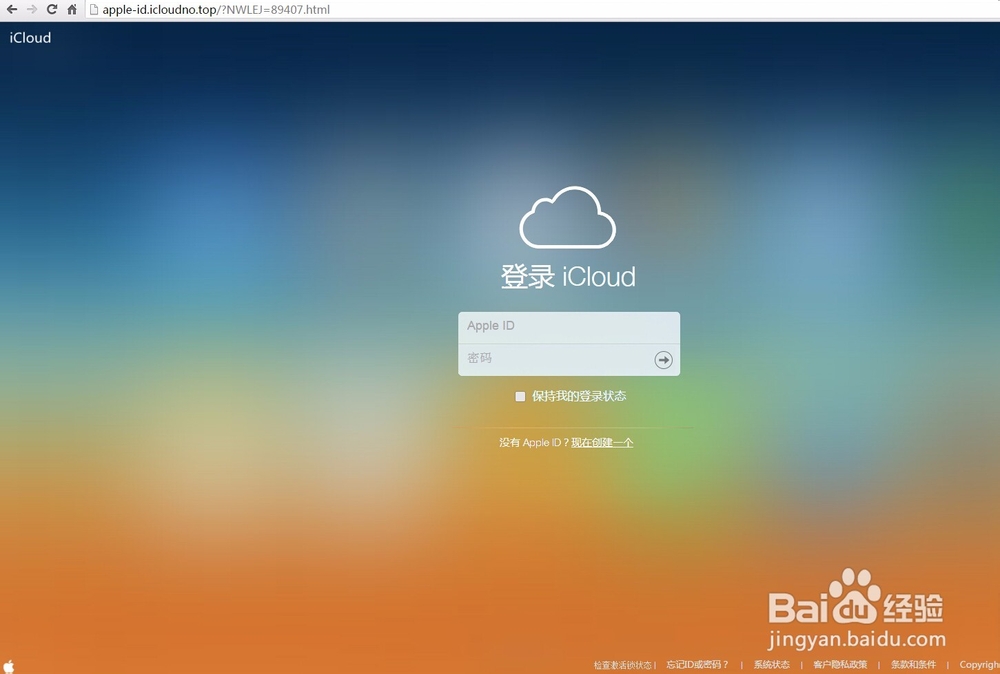
Task: Click the Apple logo in the footer
Action: (x=9, y=666)
